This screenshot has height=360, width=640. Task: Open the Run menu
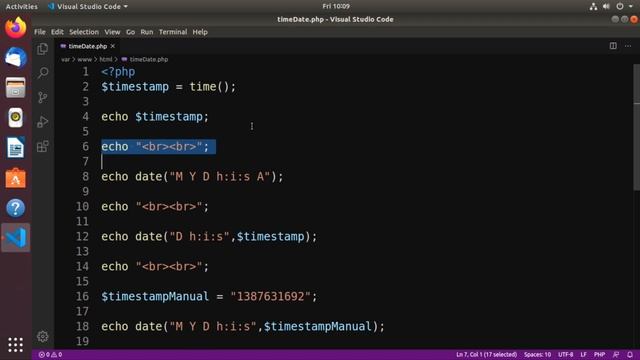pyautogui.click(x=147, y=32)
